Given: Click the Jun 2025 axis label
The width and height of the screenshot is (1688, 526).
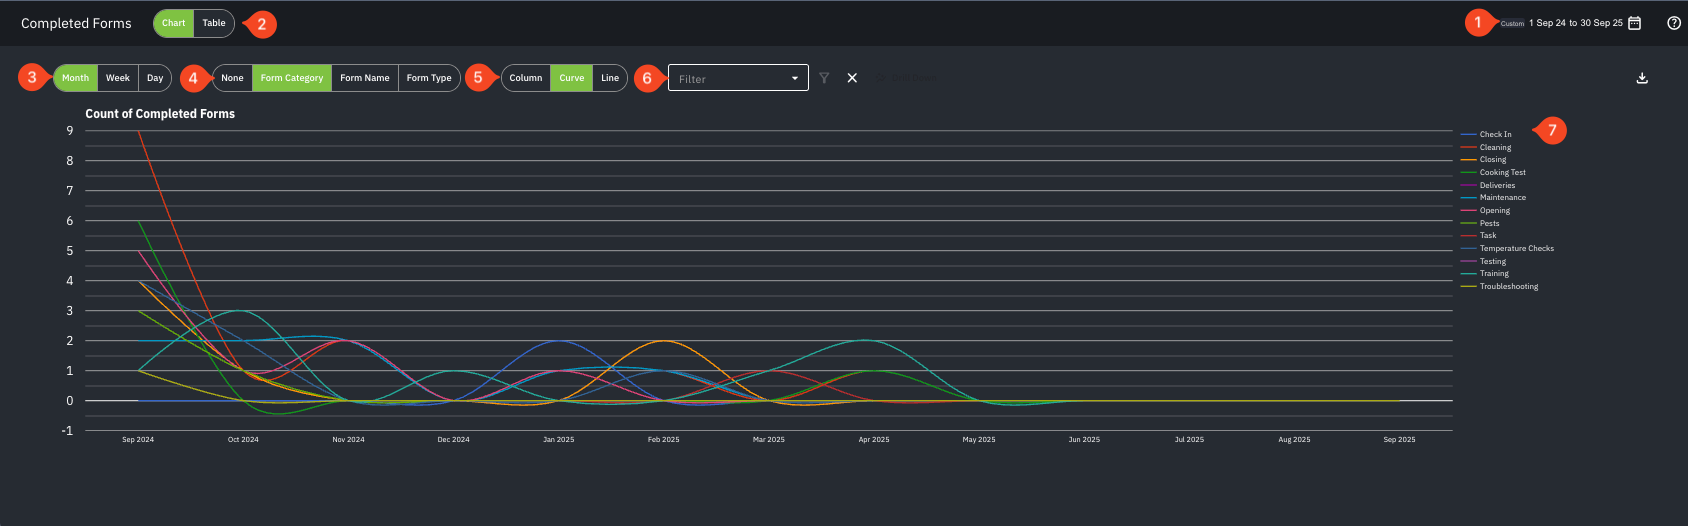Looking at the screenshot, I should [x=1084, y=439].
